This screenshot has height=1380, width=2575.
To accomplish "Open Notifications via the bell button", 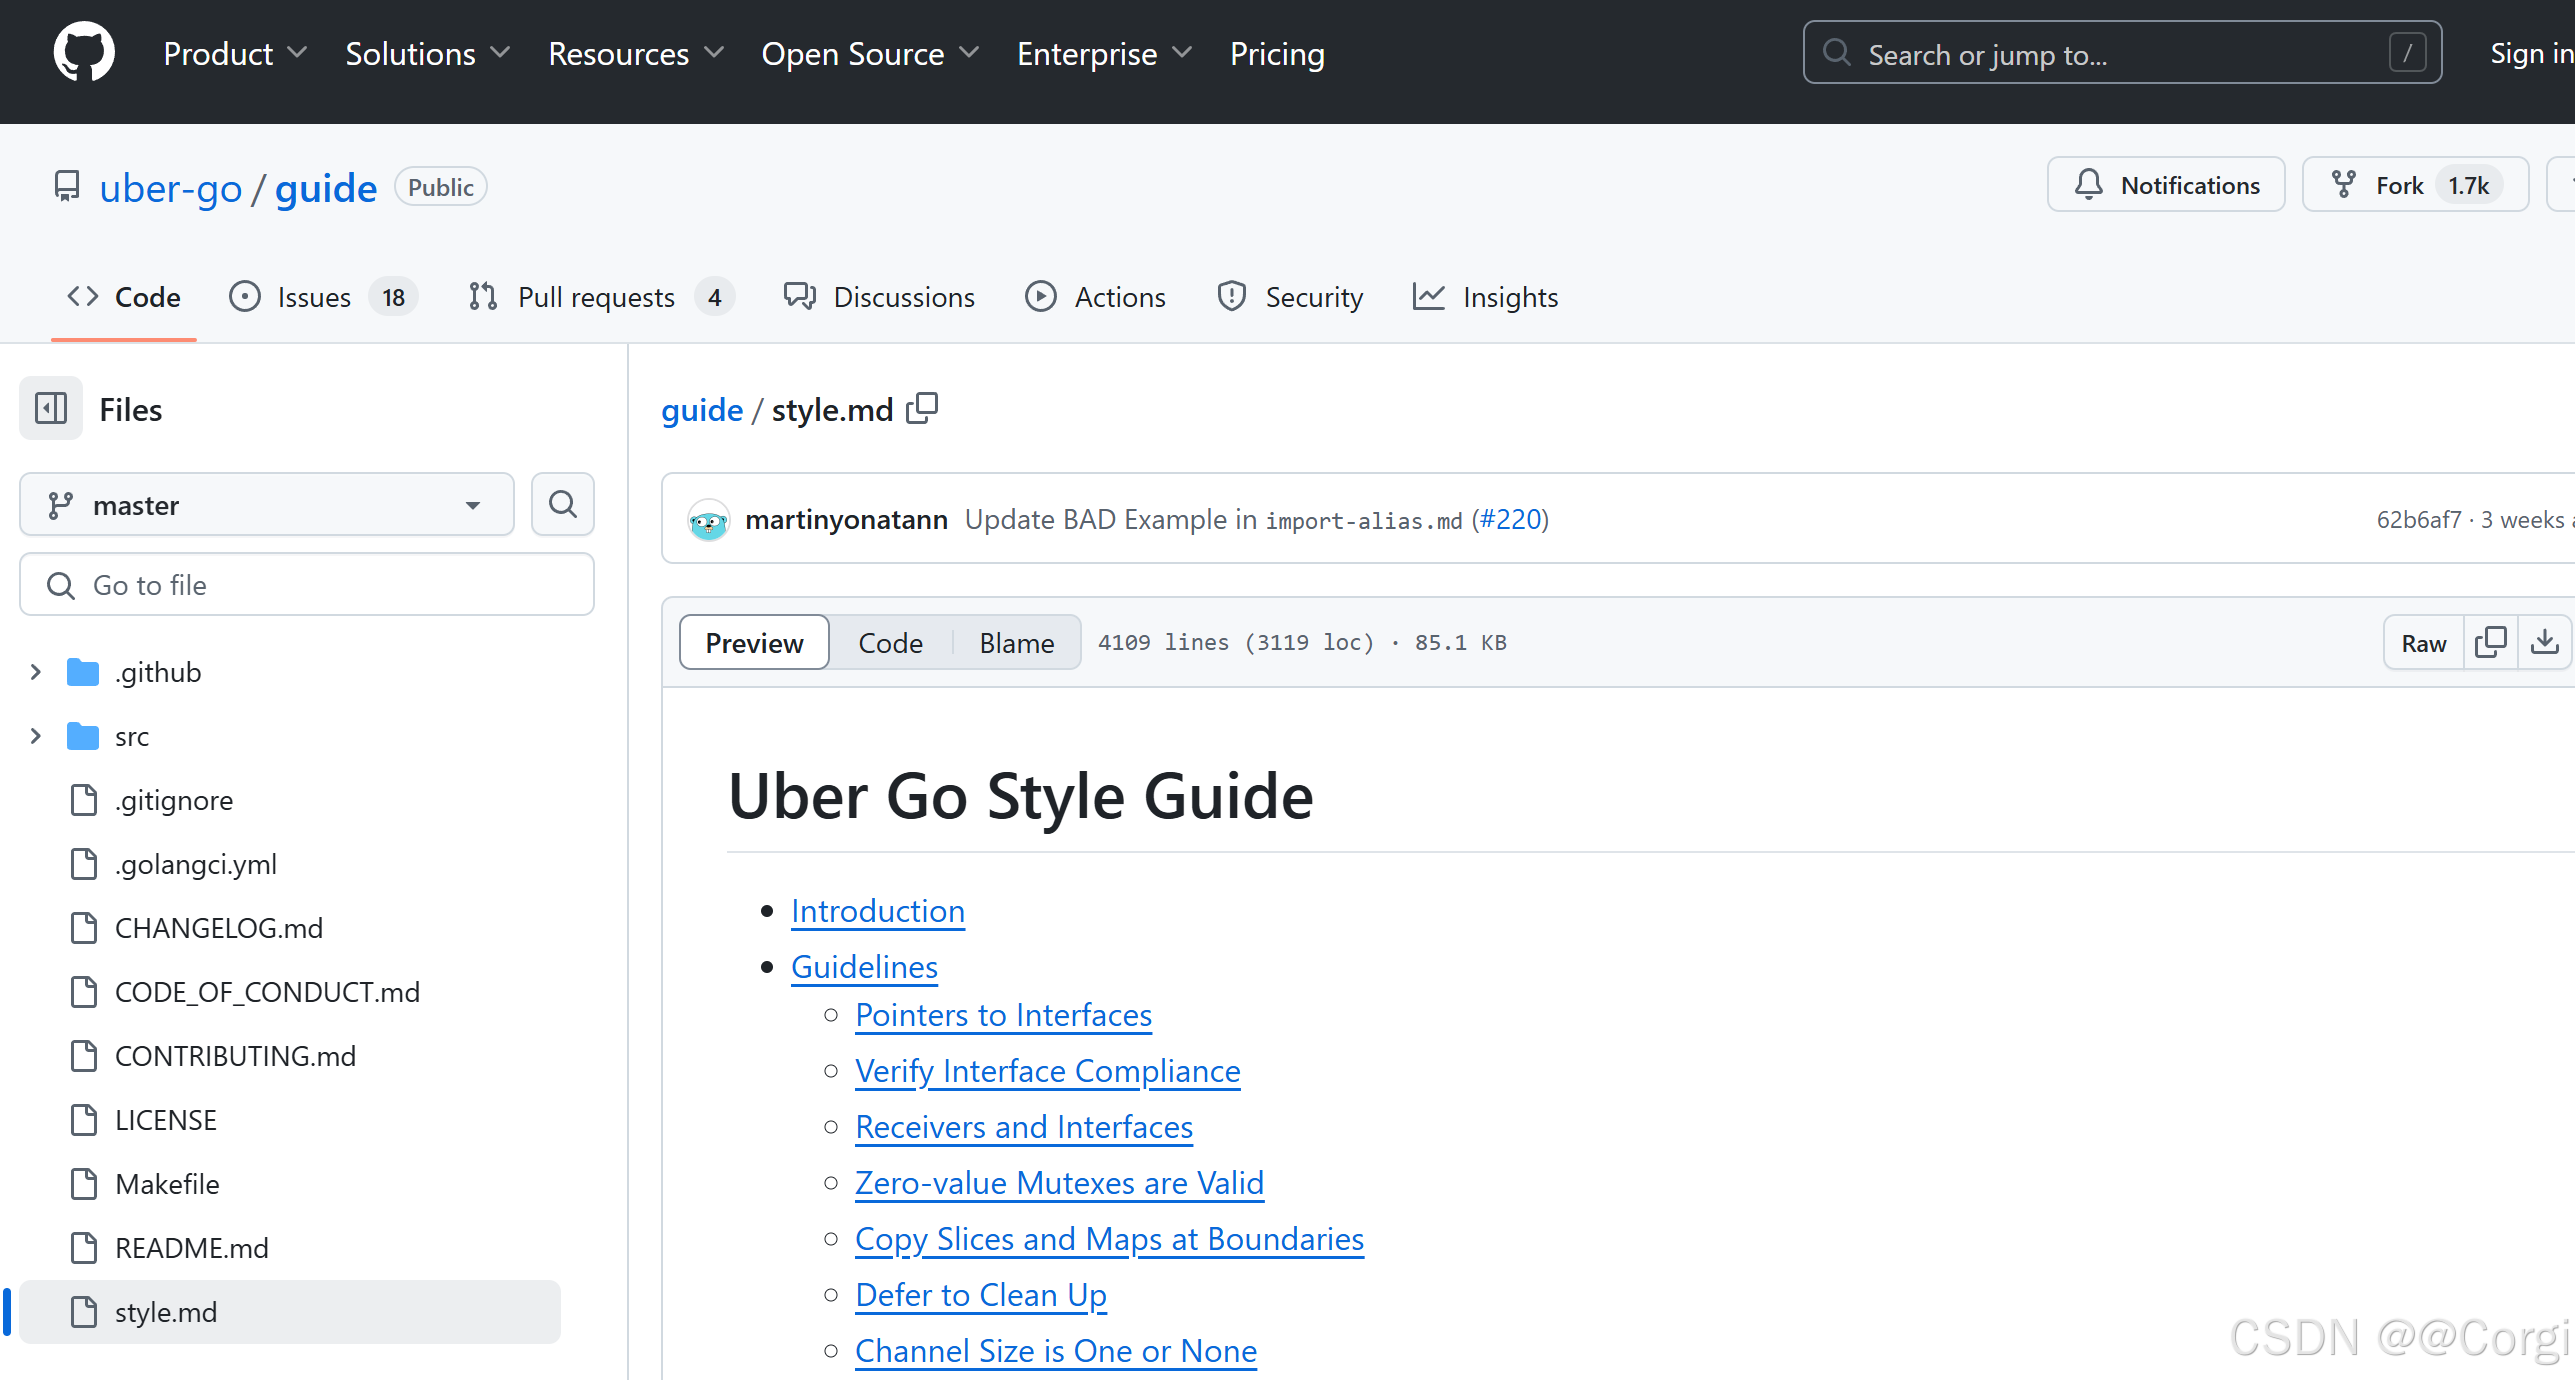I will click(x=2166, y=185).
